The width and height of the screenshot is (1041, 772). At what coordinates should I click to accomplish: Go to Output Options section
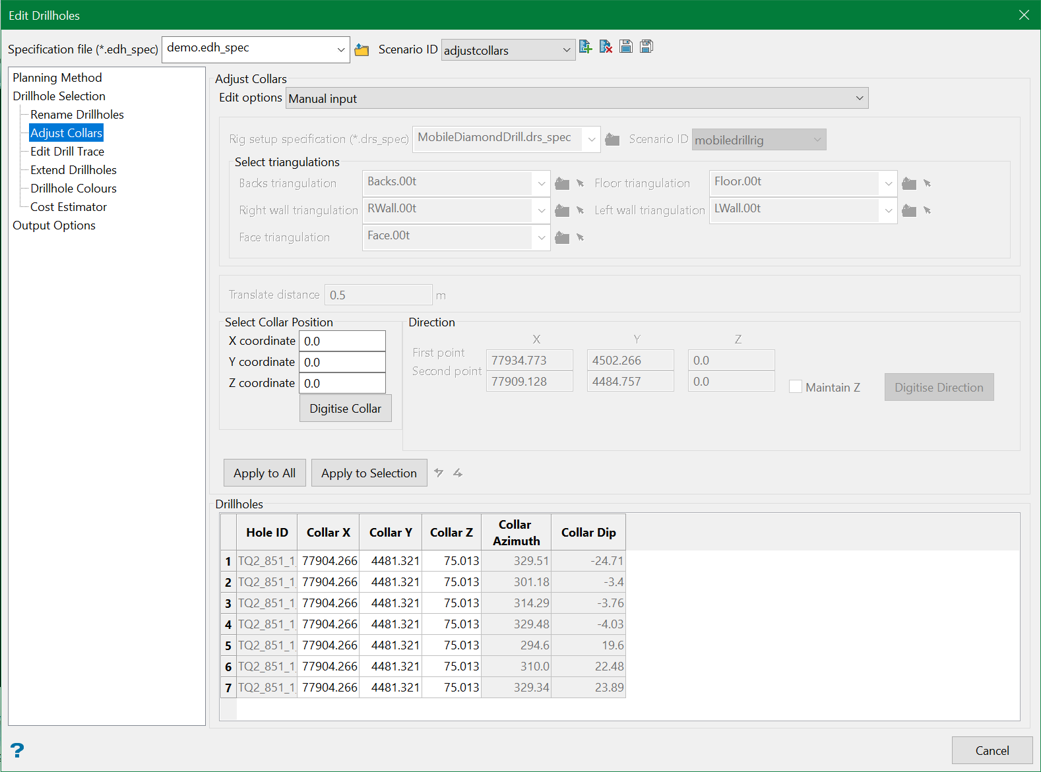[x=54, y=225]
